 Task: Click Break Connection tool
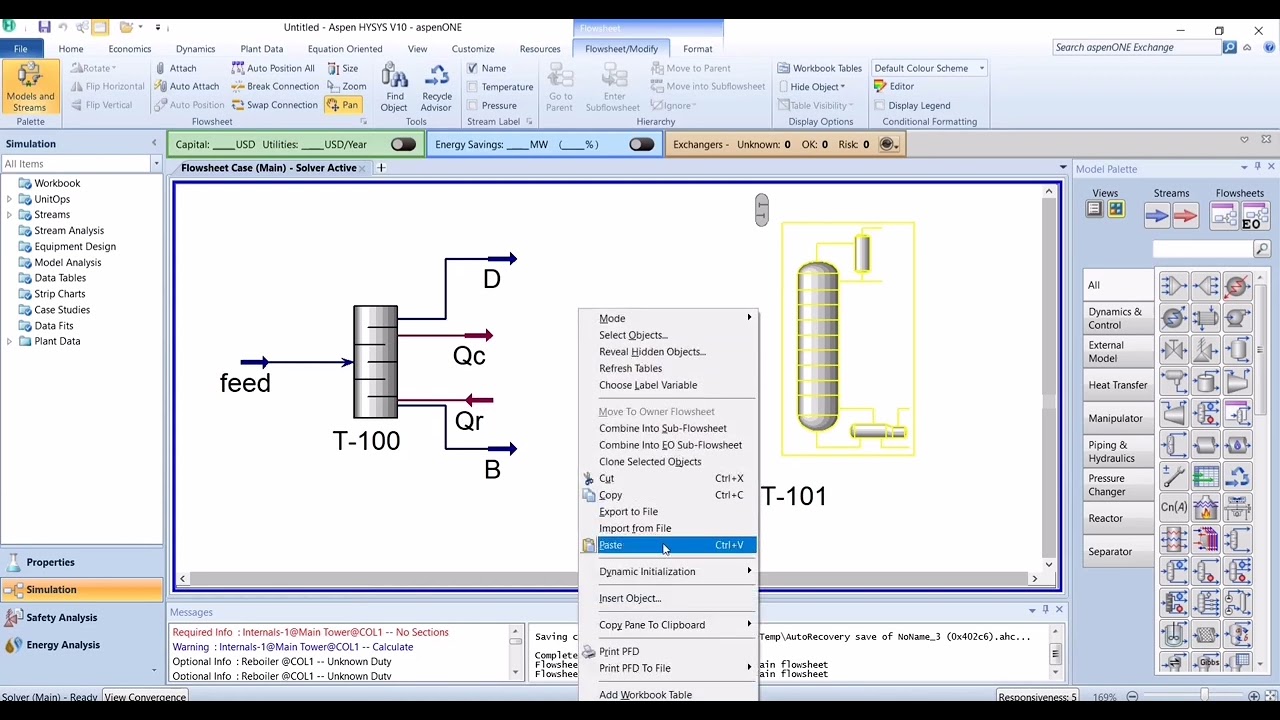pyautogui.click(x=275, y=86)
